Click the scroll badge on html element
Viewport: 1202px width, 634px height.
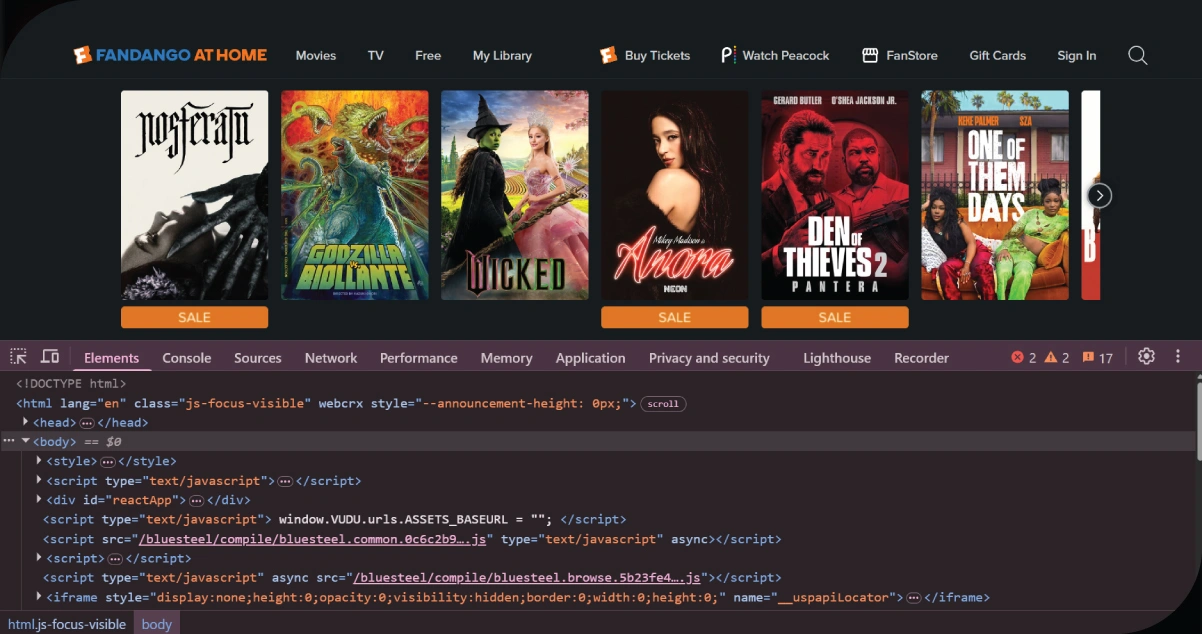(x=663, y=404)
